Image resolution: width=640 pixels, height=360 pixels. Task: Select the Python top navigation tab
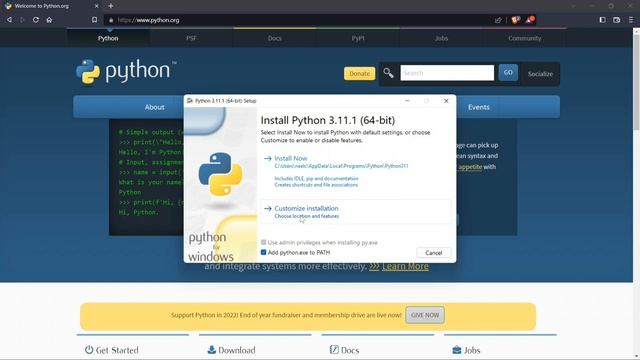[x=108, y=38]
